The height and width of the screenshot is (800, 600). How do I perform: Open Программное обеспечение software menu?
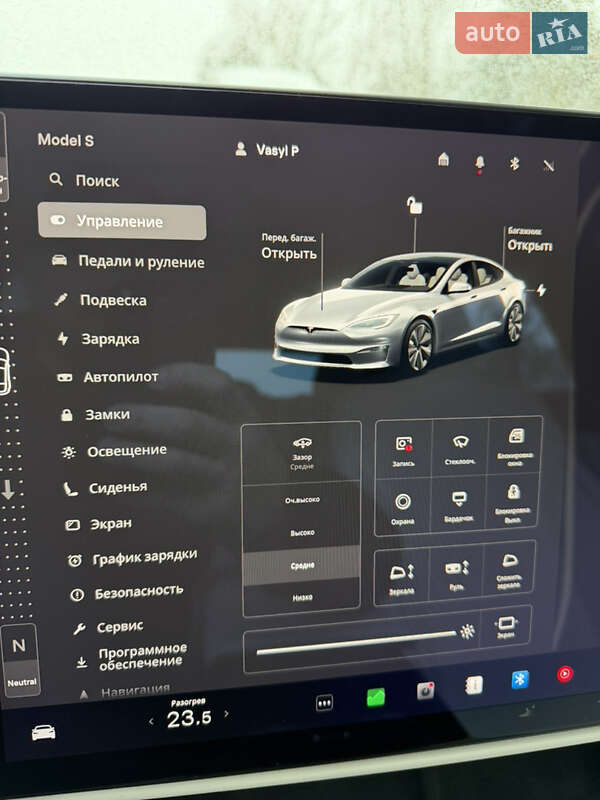coord(132,657)
